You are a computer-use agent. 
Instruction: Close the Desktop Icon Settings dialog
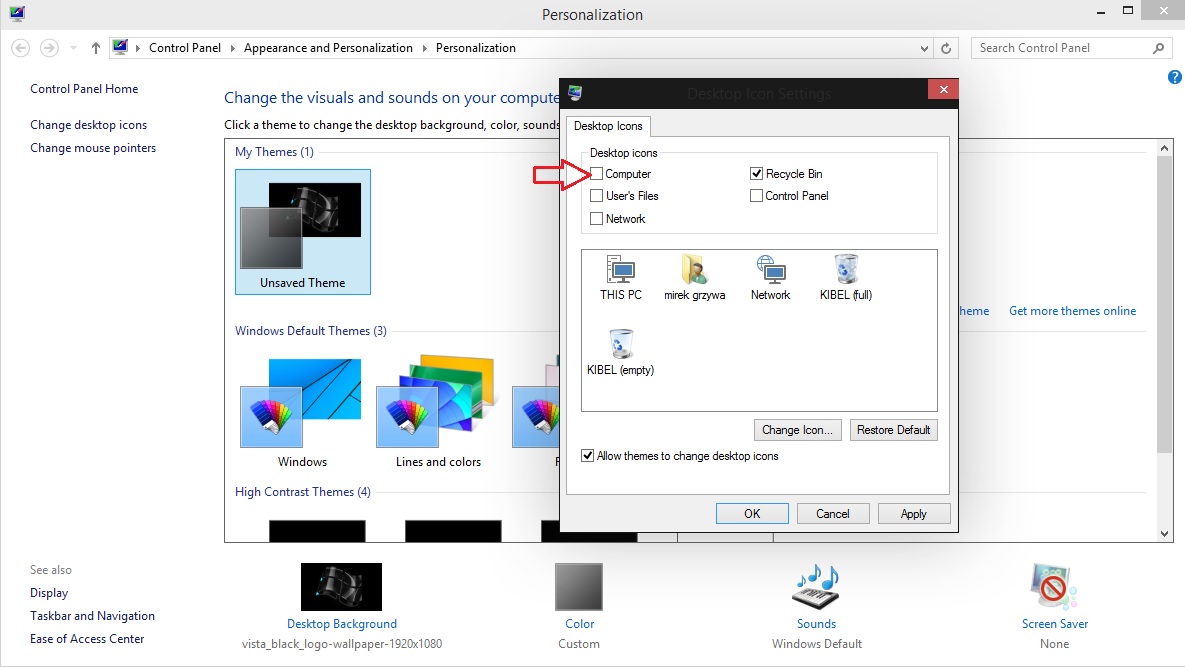(943, 88)
